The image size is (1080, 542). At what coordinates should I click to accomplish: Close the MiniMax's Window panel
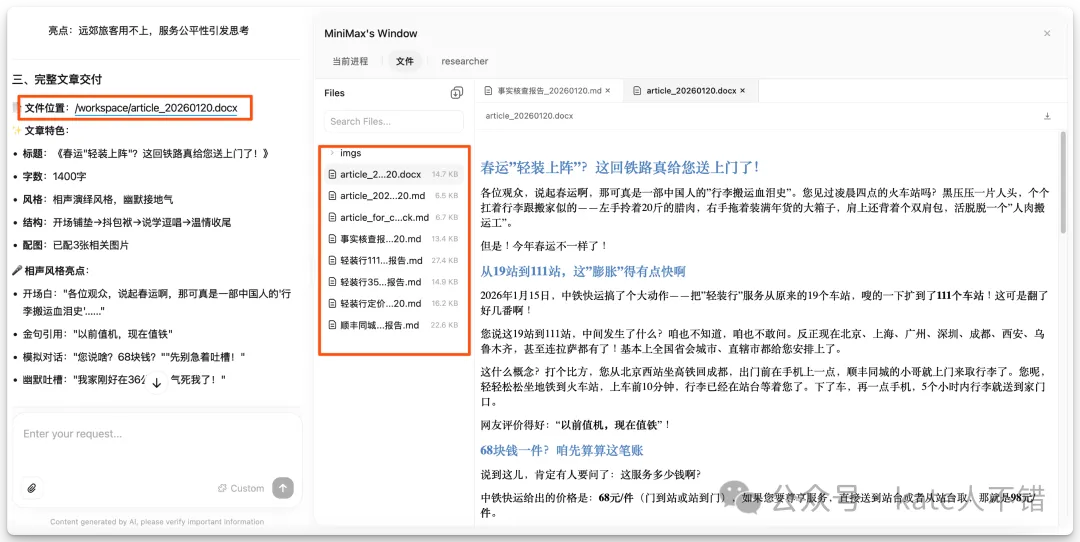[x=1047, y=34]
